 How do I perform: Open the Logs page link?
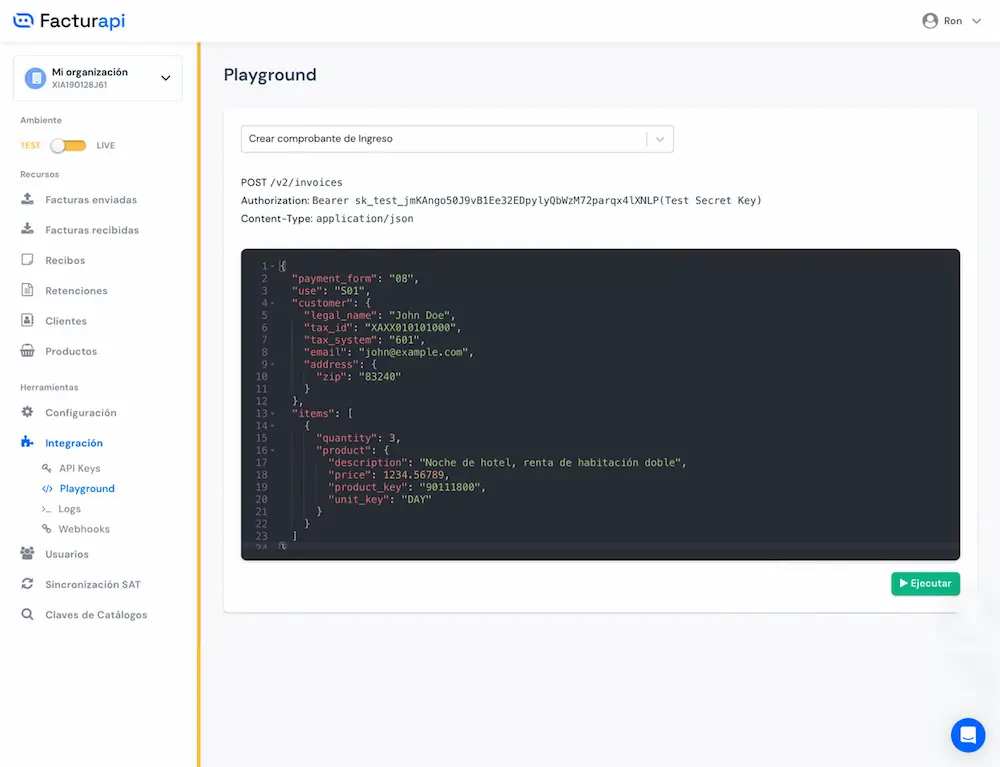pyautogui.click(x=69, y=509)
